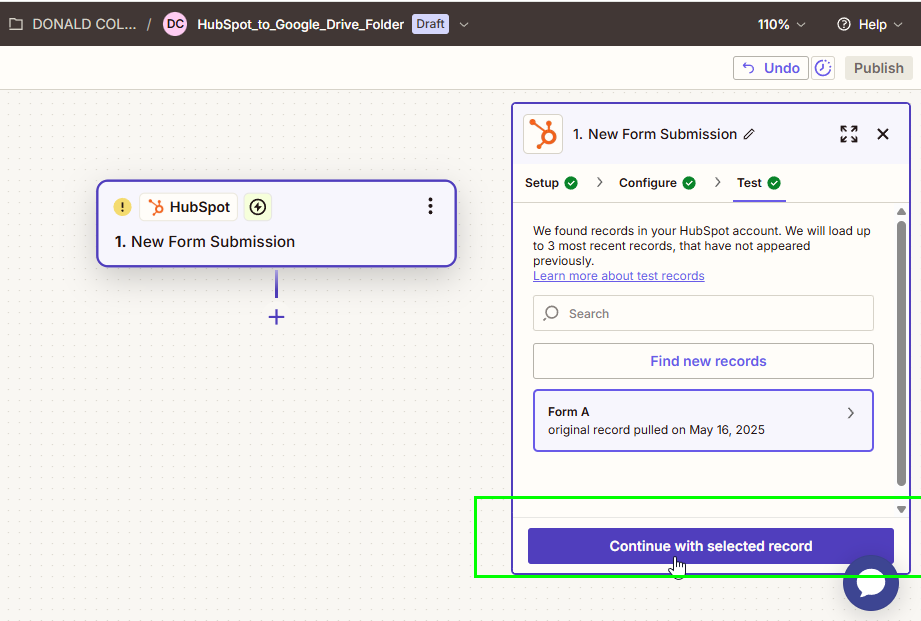The width and height of the screenshot is (921, 621).
Task: Expand the Form A record chevron
Action: 851,413
